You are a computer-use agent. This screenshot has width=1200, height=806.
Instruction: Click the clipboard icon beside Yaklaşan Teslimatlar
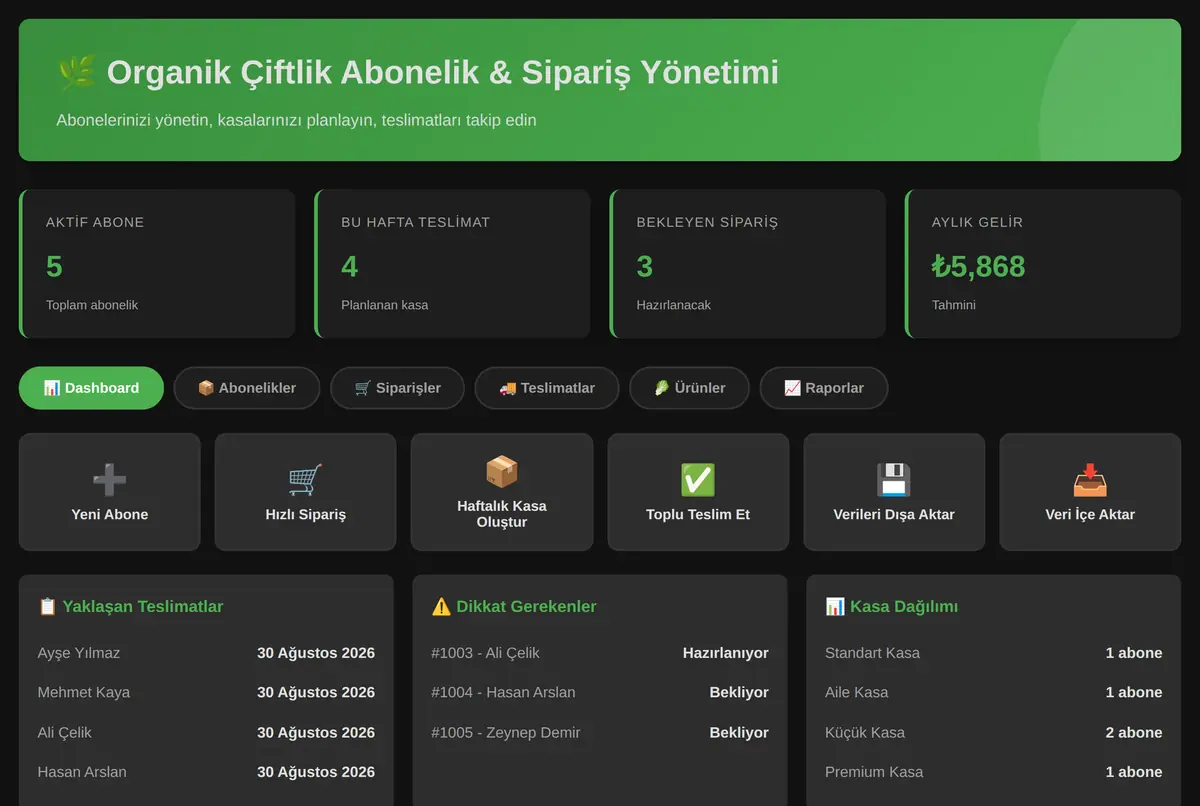[x=47, y=606]
